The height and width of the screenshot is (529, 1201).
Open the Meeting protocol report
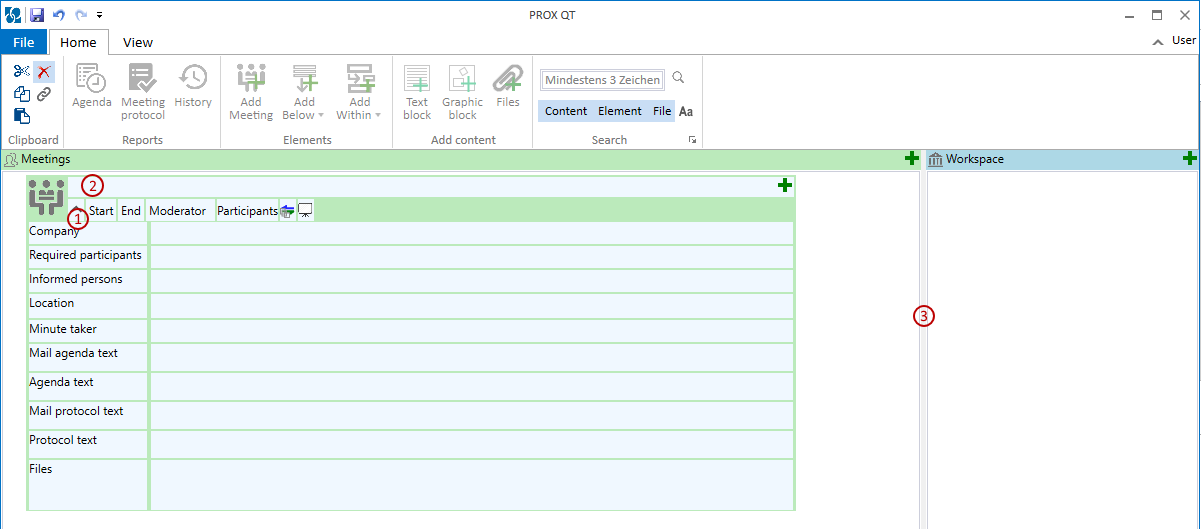coord(143,91)
